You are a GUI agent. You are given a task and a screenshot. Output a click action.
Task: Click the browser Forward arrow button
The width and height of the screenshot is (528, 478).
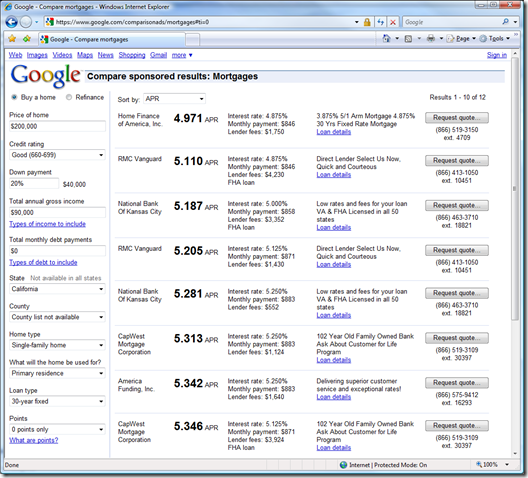[26, 22]
